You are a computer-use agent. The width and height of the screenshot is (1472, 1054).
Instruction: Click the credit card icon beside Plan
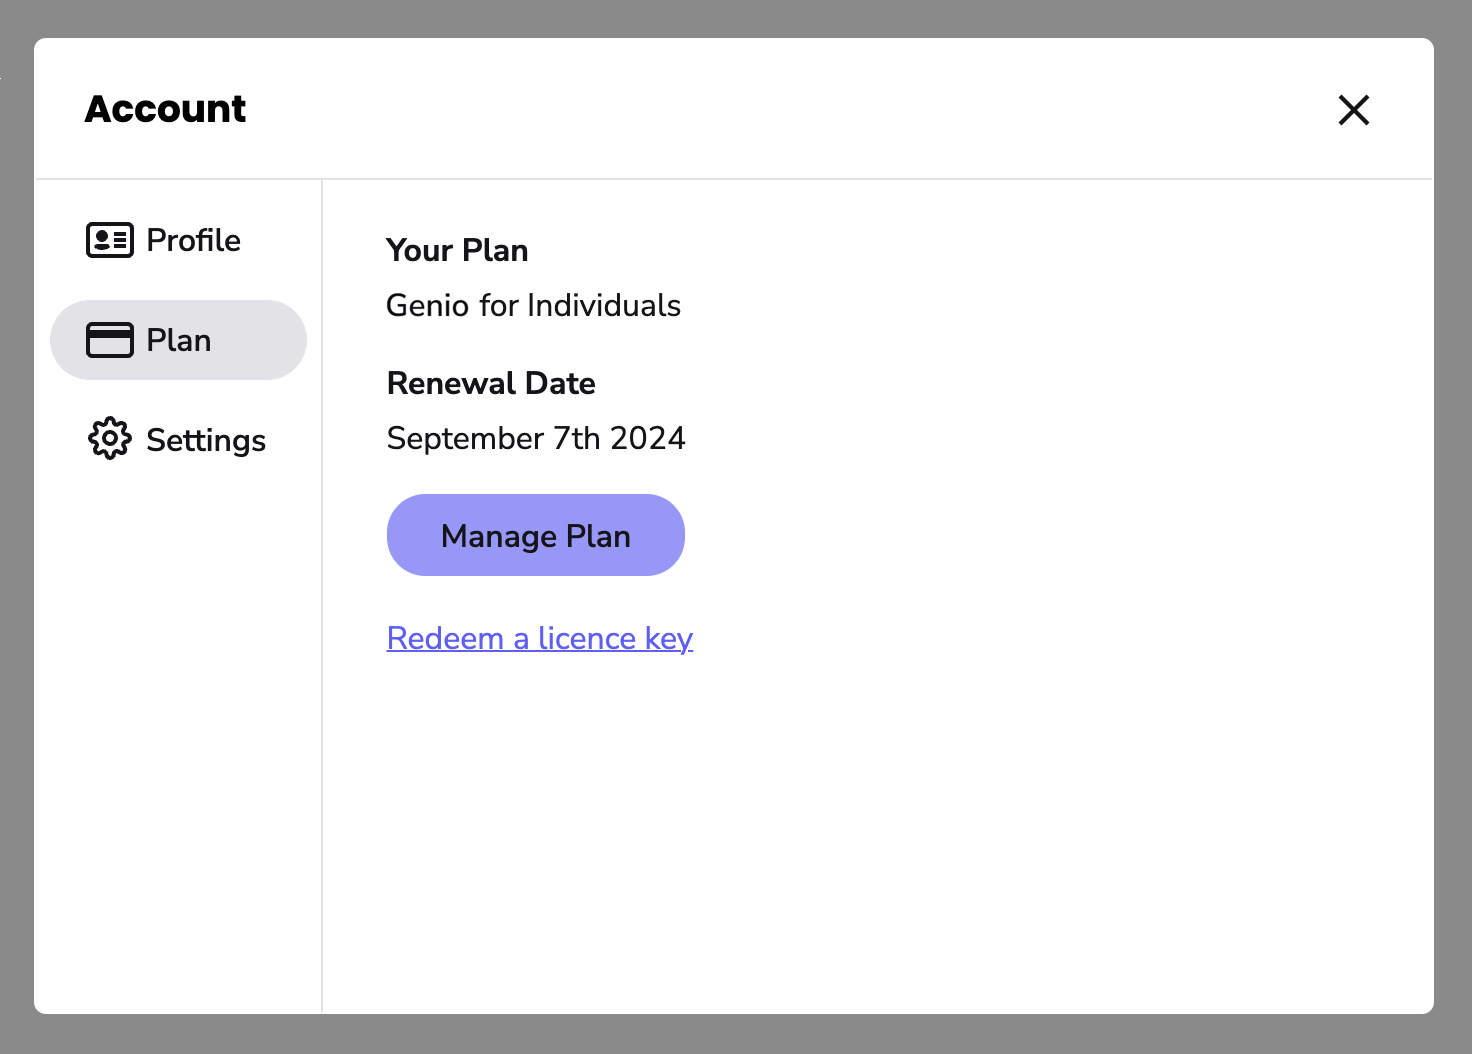click(x=109, y=340)
